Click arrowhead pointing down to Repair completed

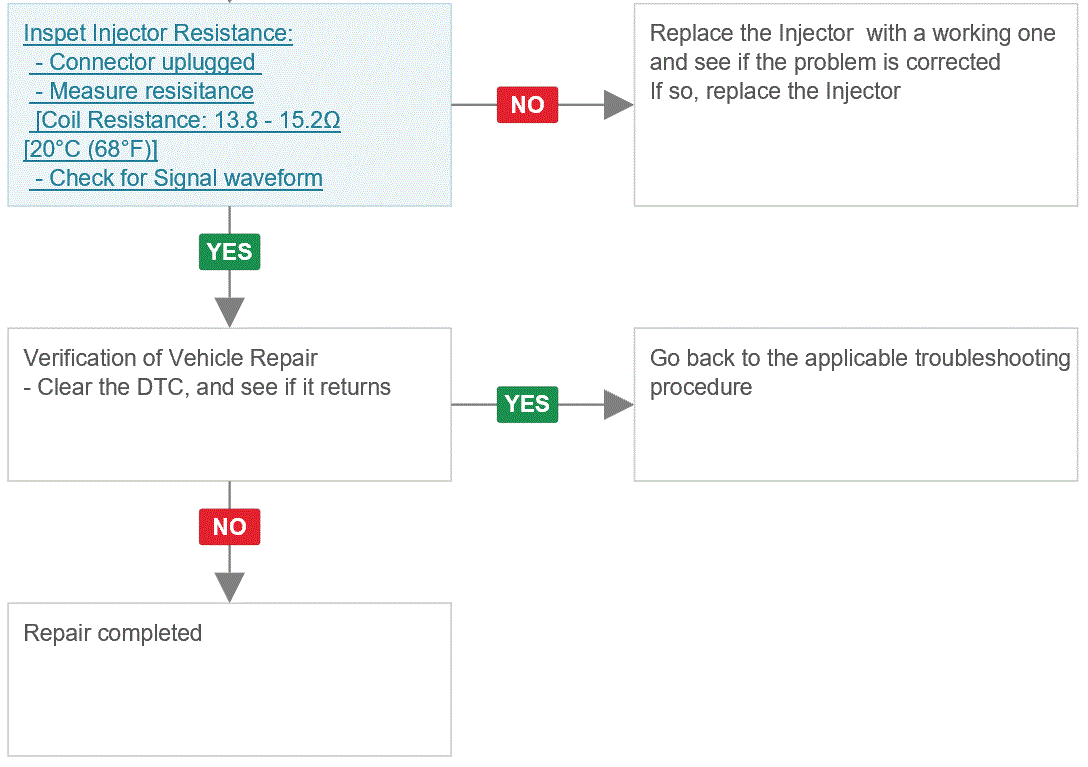(x=230, y=587)
